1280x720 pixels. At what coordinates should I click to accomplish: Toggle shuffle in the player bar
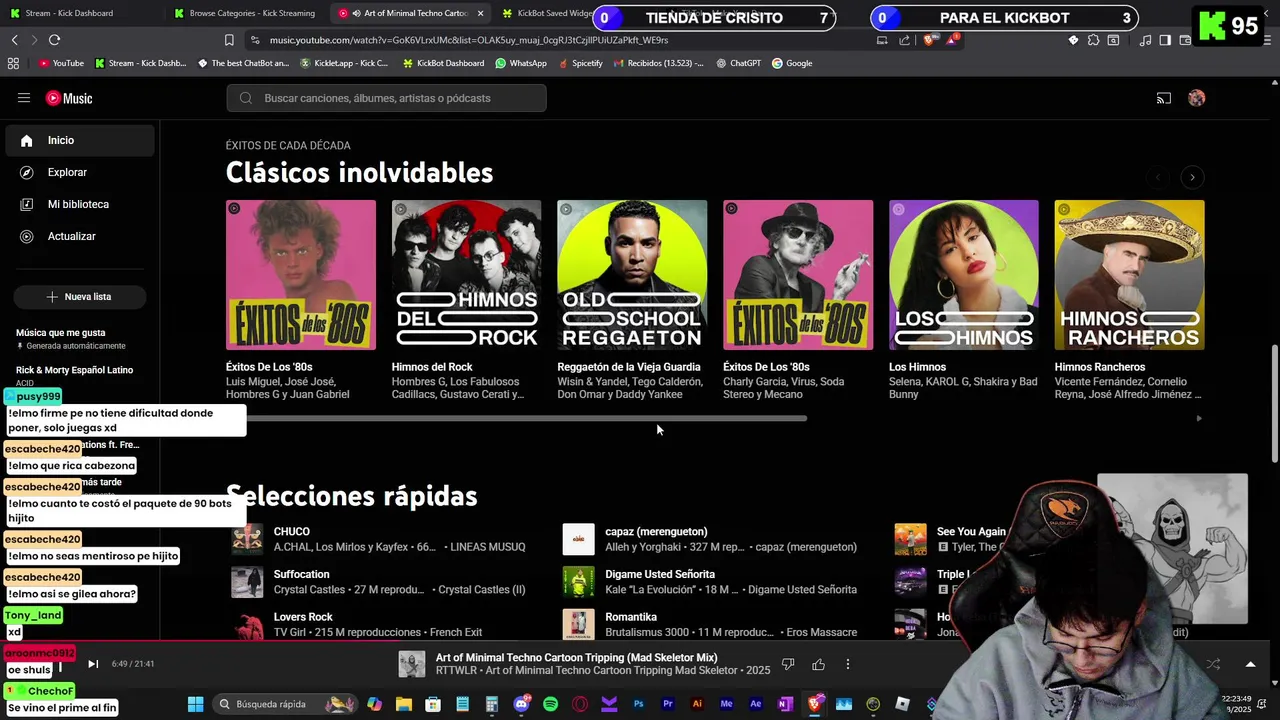click(1213, 664)
